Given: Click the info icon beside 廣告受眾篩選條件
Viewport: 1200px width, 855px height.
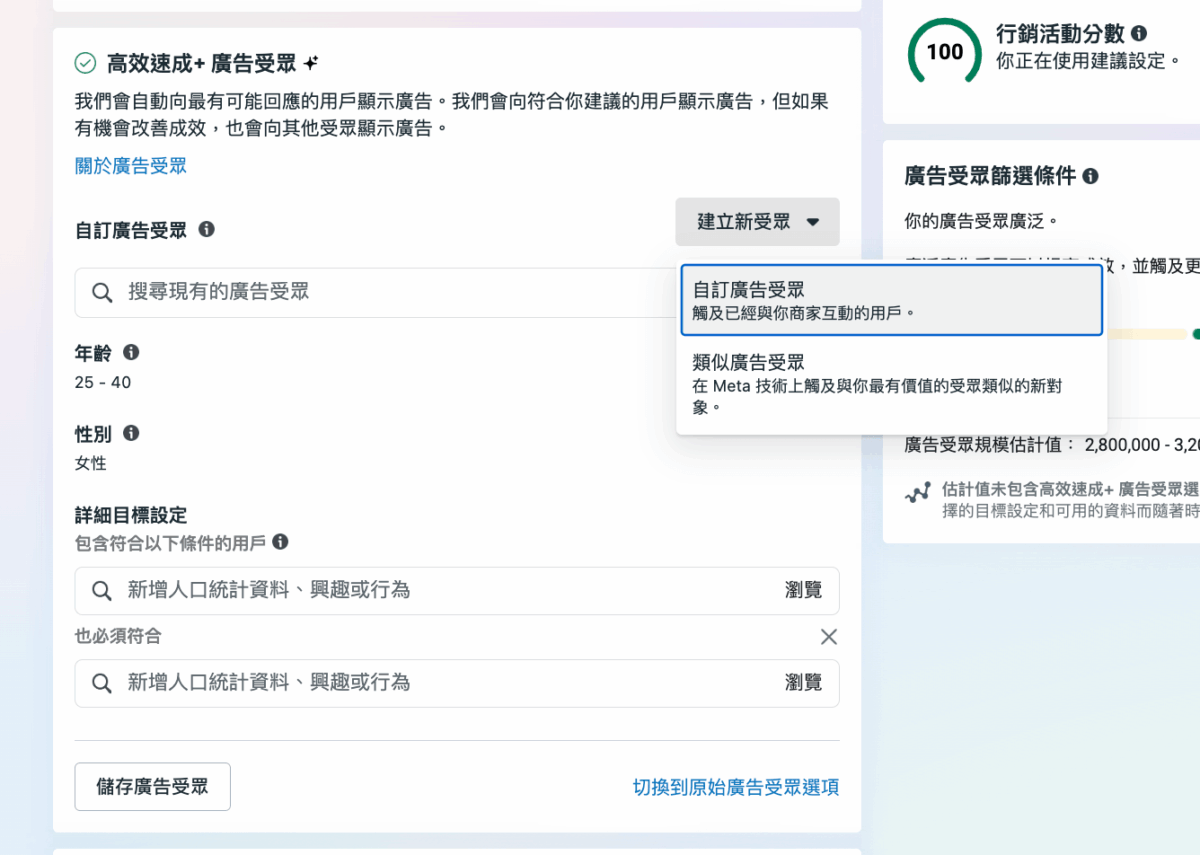Looking at the screenshot, I should pos(1090,176).
